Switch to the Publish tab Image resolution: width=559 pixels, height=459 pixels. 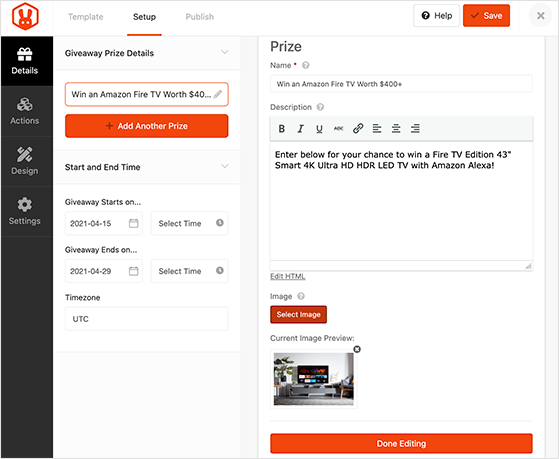(x=200, y=17)
